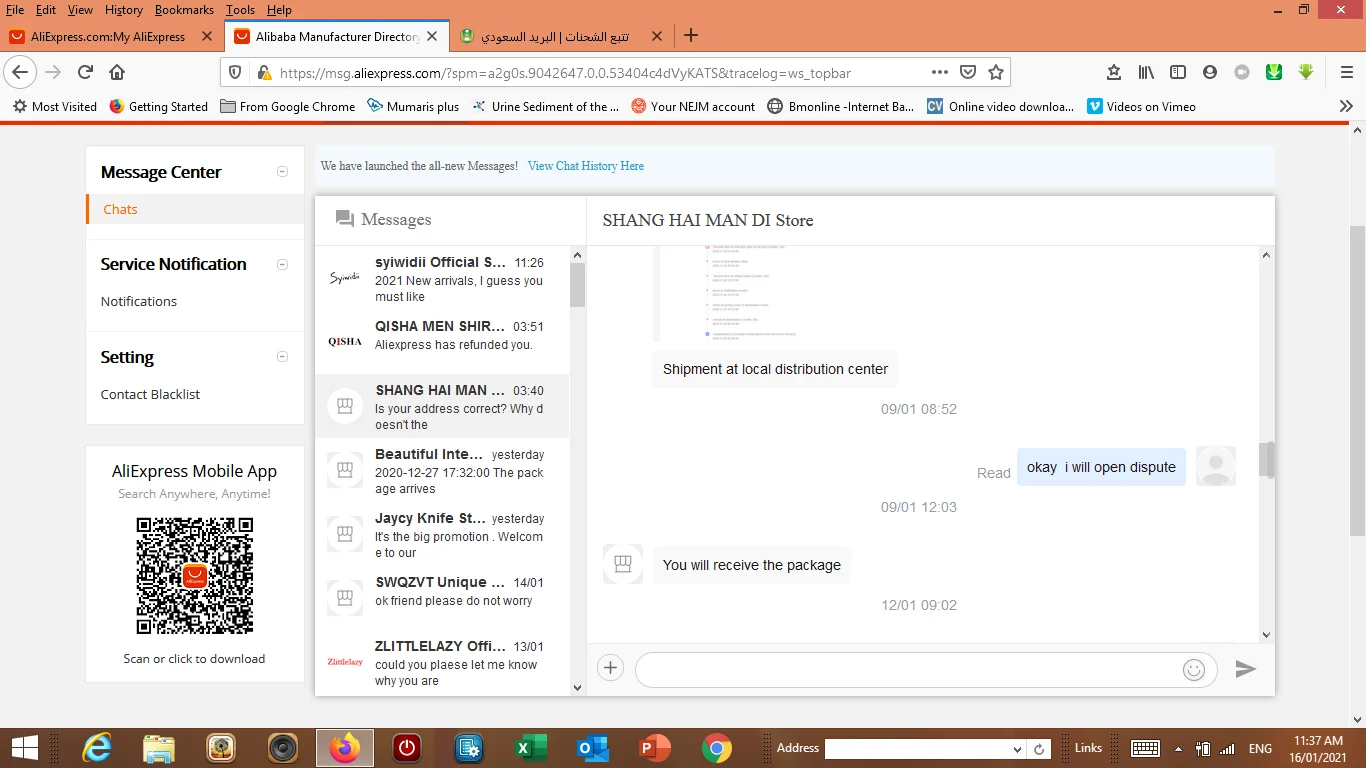Image resolution: width=1366 pixels, height=768 pixels.
Task: Click the Firefox back arrow button
Action: 21,72
